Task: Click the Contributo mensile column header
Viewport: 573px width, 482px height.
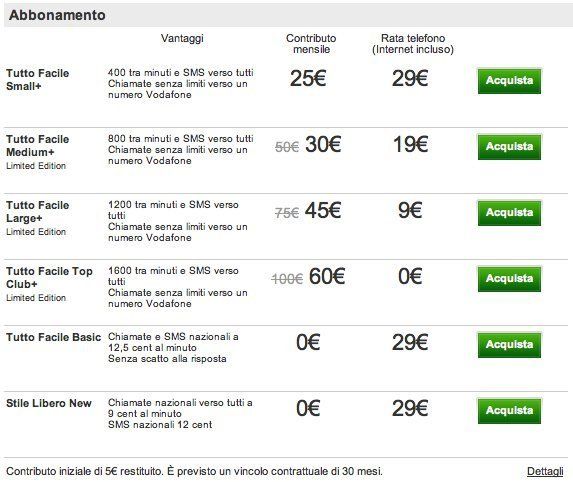Action: pyautogui.click(x=311, y=44)
